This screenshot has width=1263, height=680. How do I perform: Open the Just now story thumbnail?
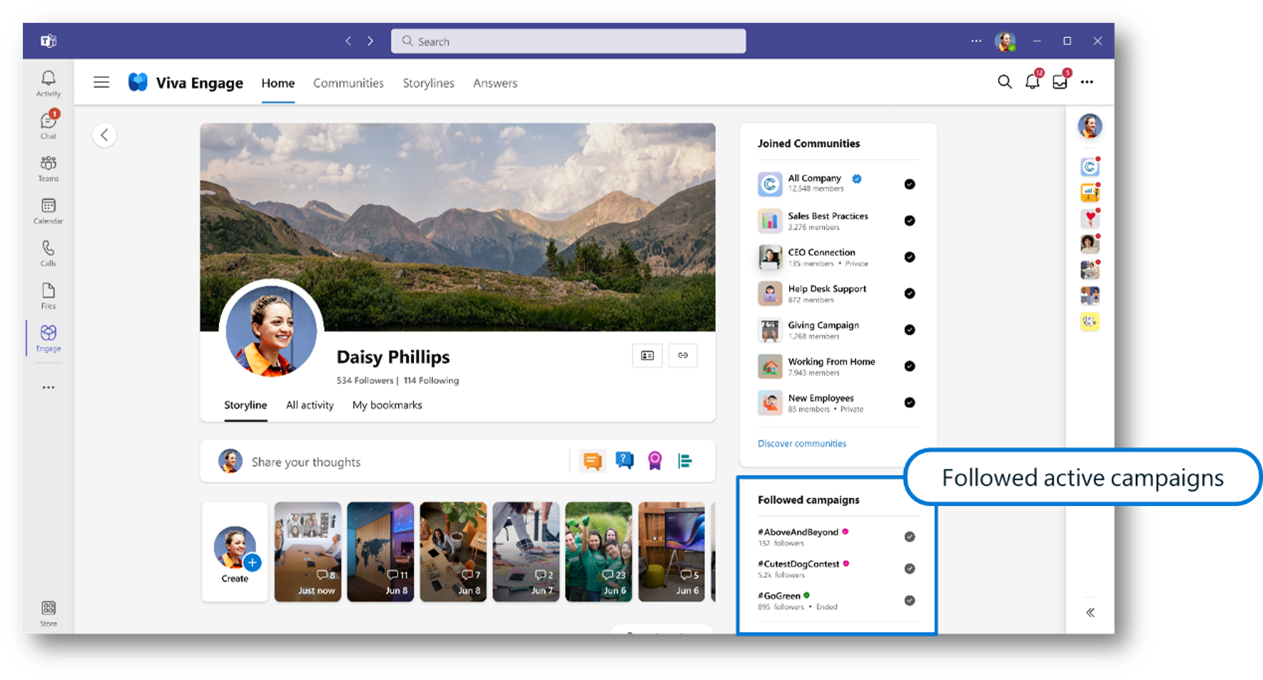coord(308,551)
